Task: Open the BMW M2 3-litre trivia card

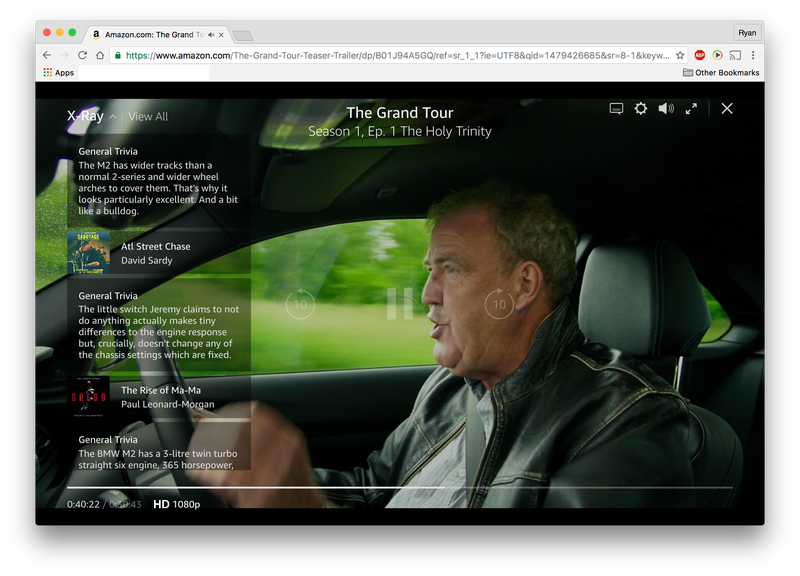Action: click(159, 446)
